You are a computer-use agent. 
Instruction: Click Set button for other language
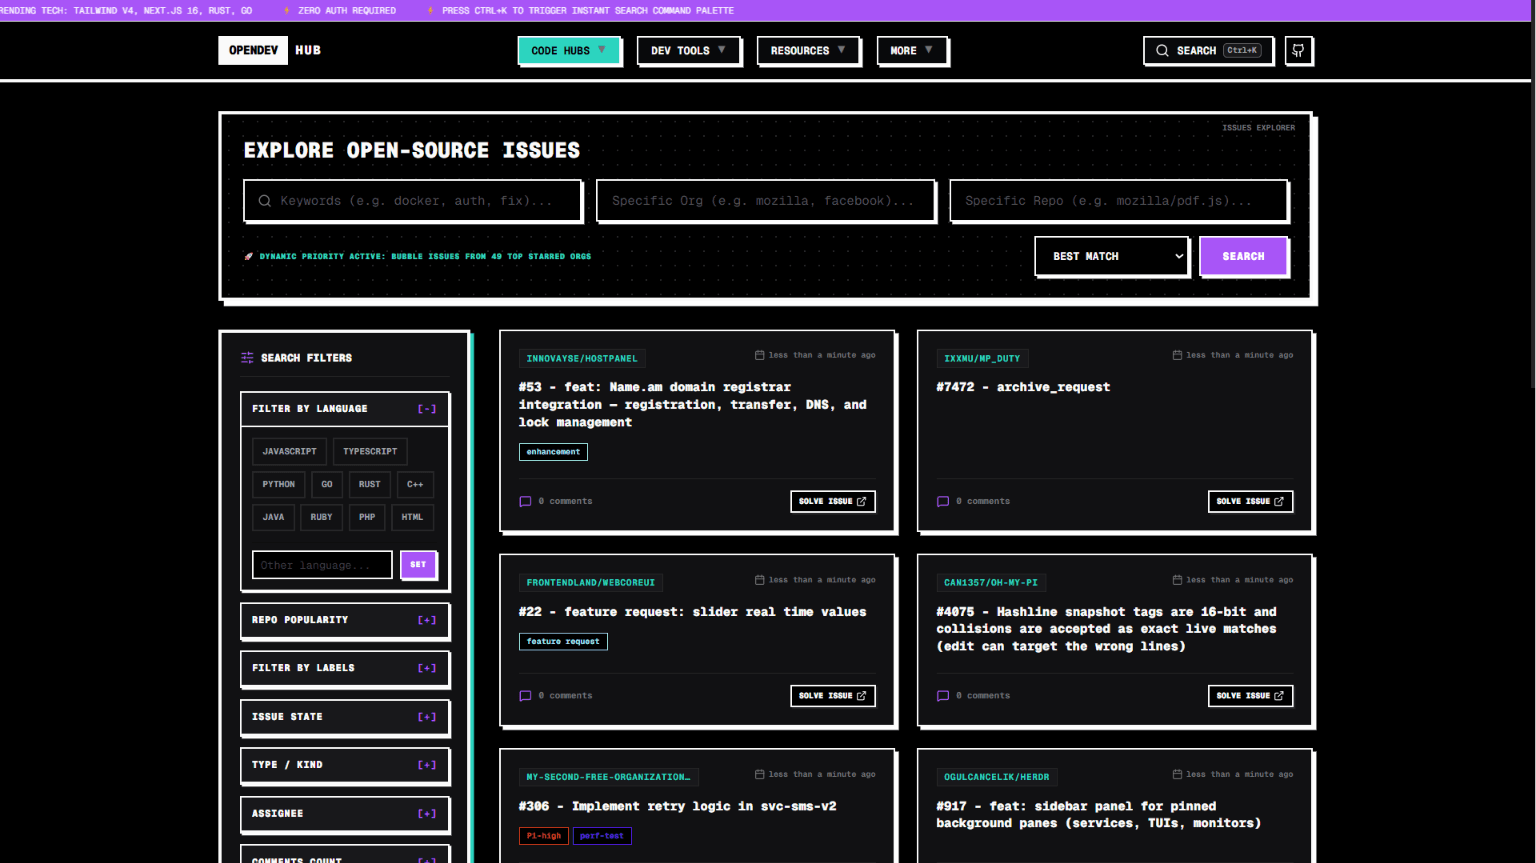(x=418, y=565)
